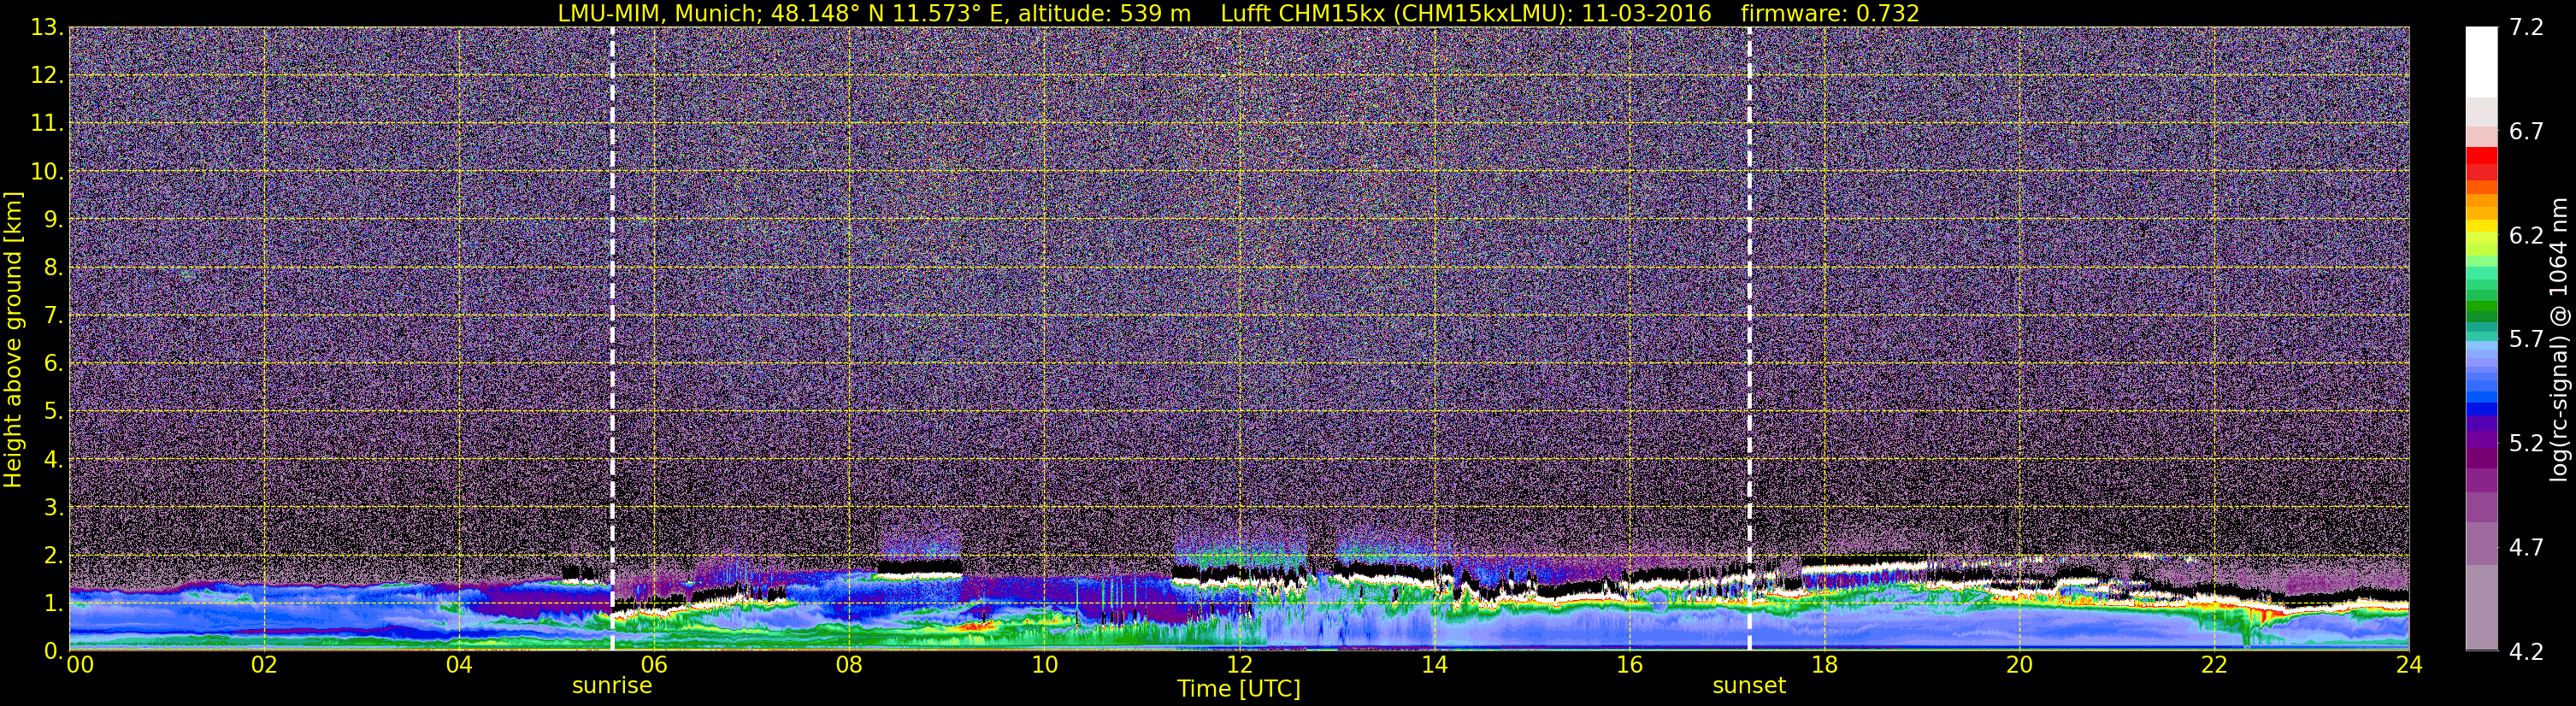Click the time axis tick label 20

point(2019,666)
